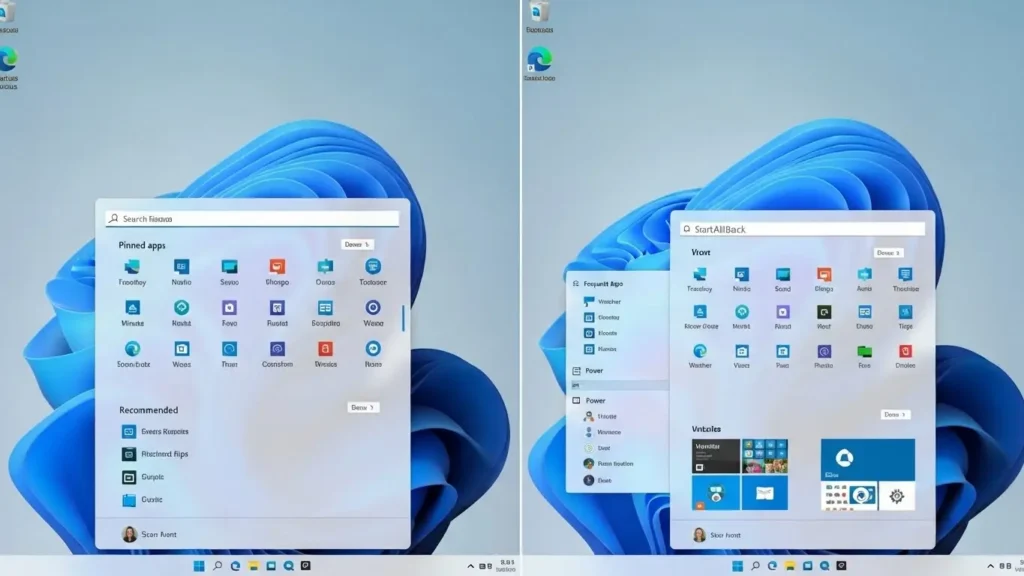Select the Weather pinned app icon
This screenshot has height=576, width=1024.
point(700,354)
